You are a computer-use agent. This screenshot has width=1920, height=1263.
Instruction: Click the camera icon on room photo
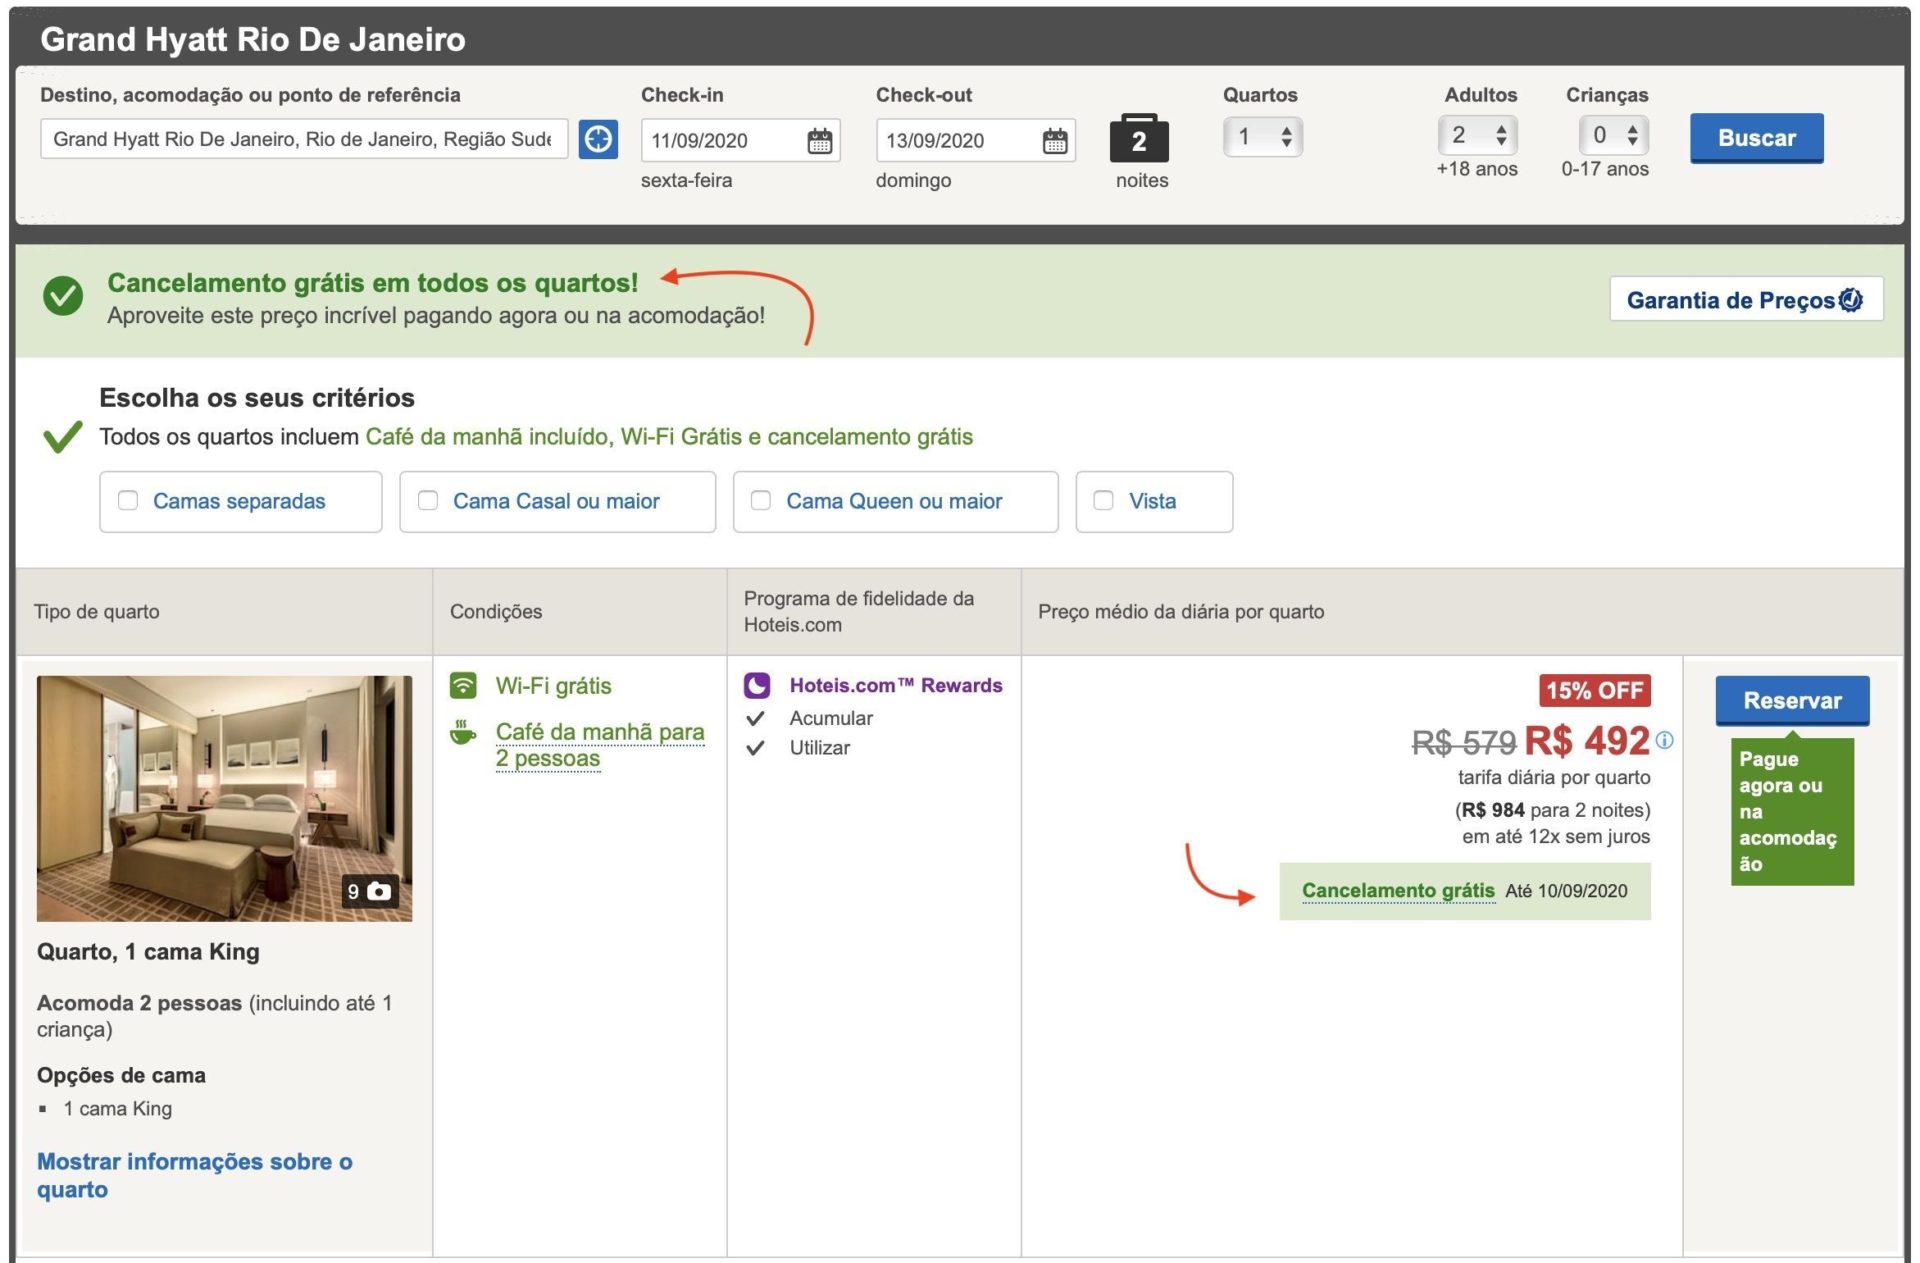(379, 891)
